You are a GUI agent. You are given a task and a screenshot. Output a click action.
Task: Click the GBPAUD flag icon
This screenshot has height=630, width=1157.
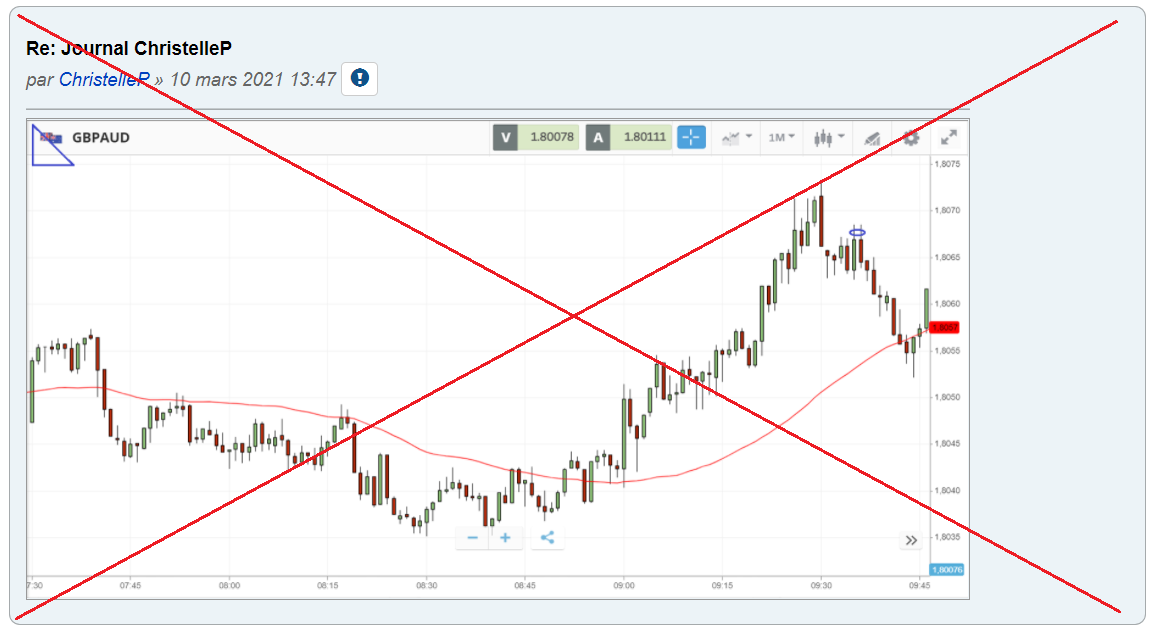point(52,138)
